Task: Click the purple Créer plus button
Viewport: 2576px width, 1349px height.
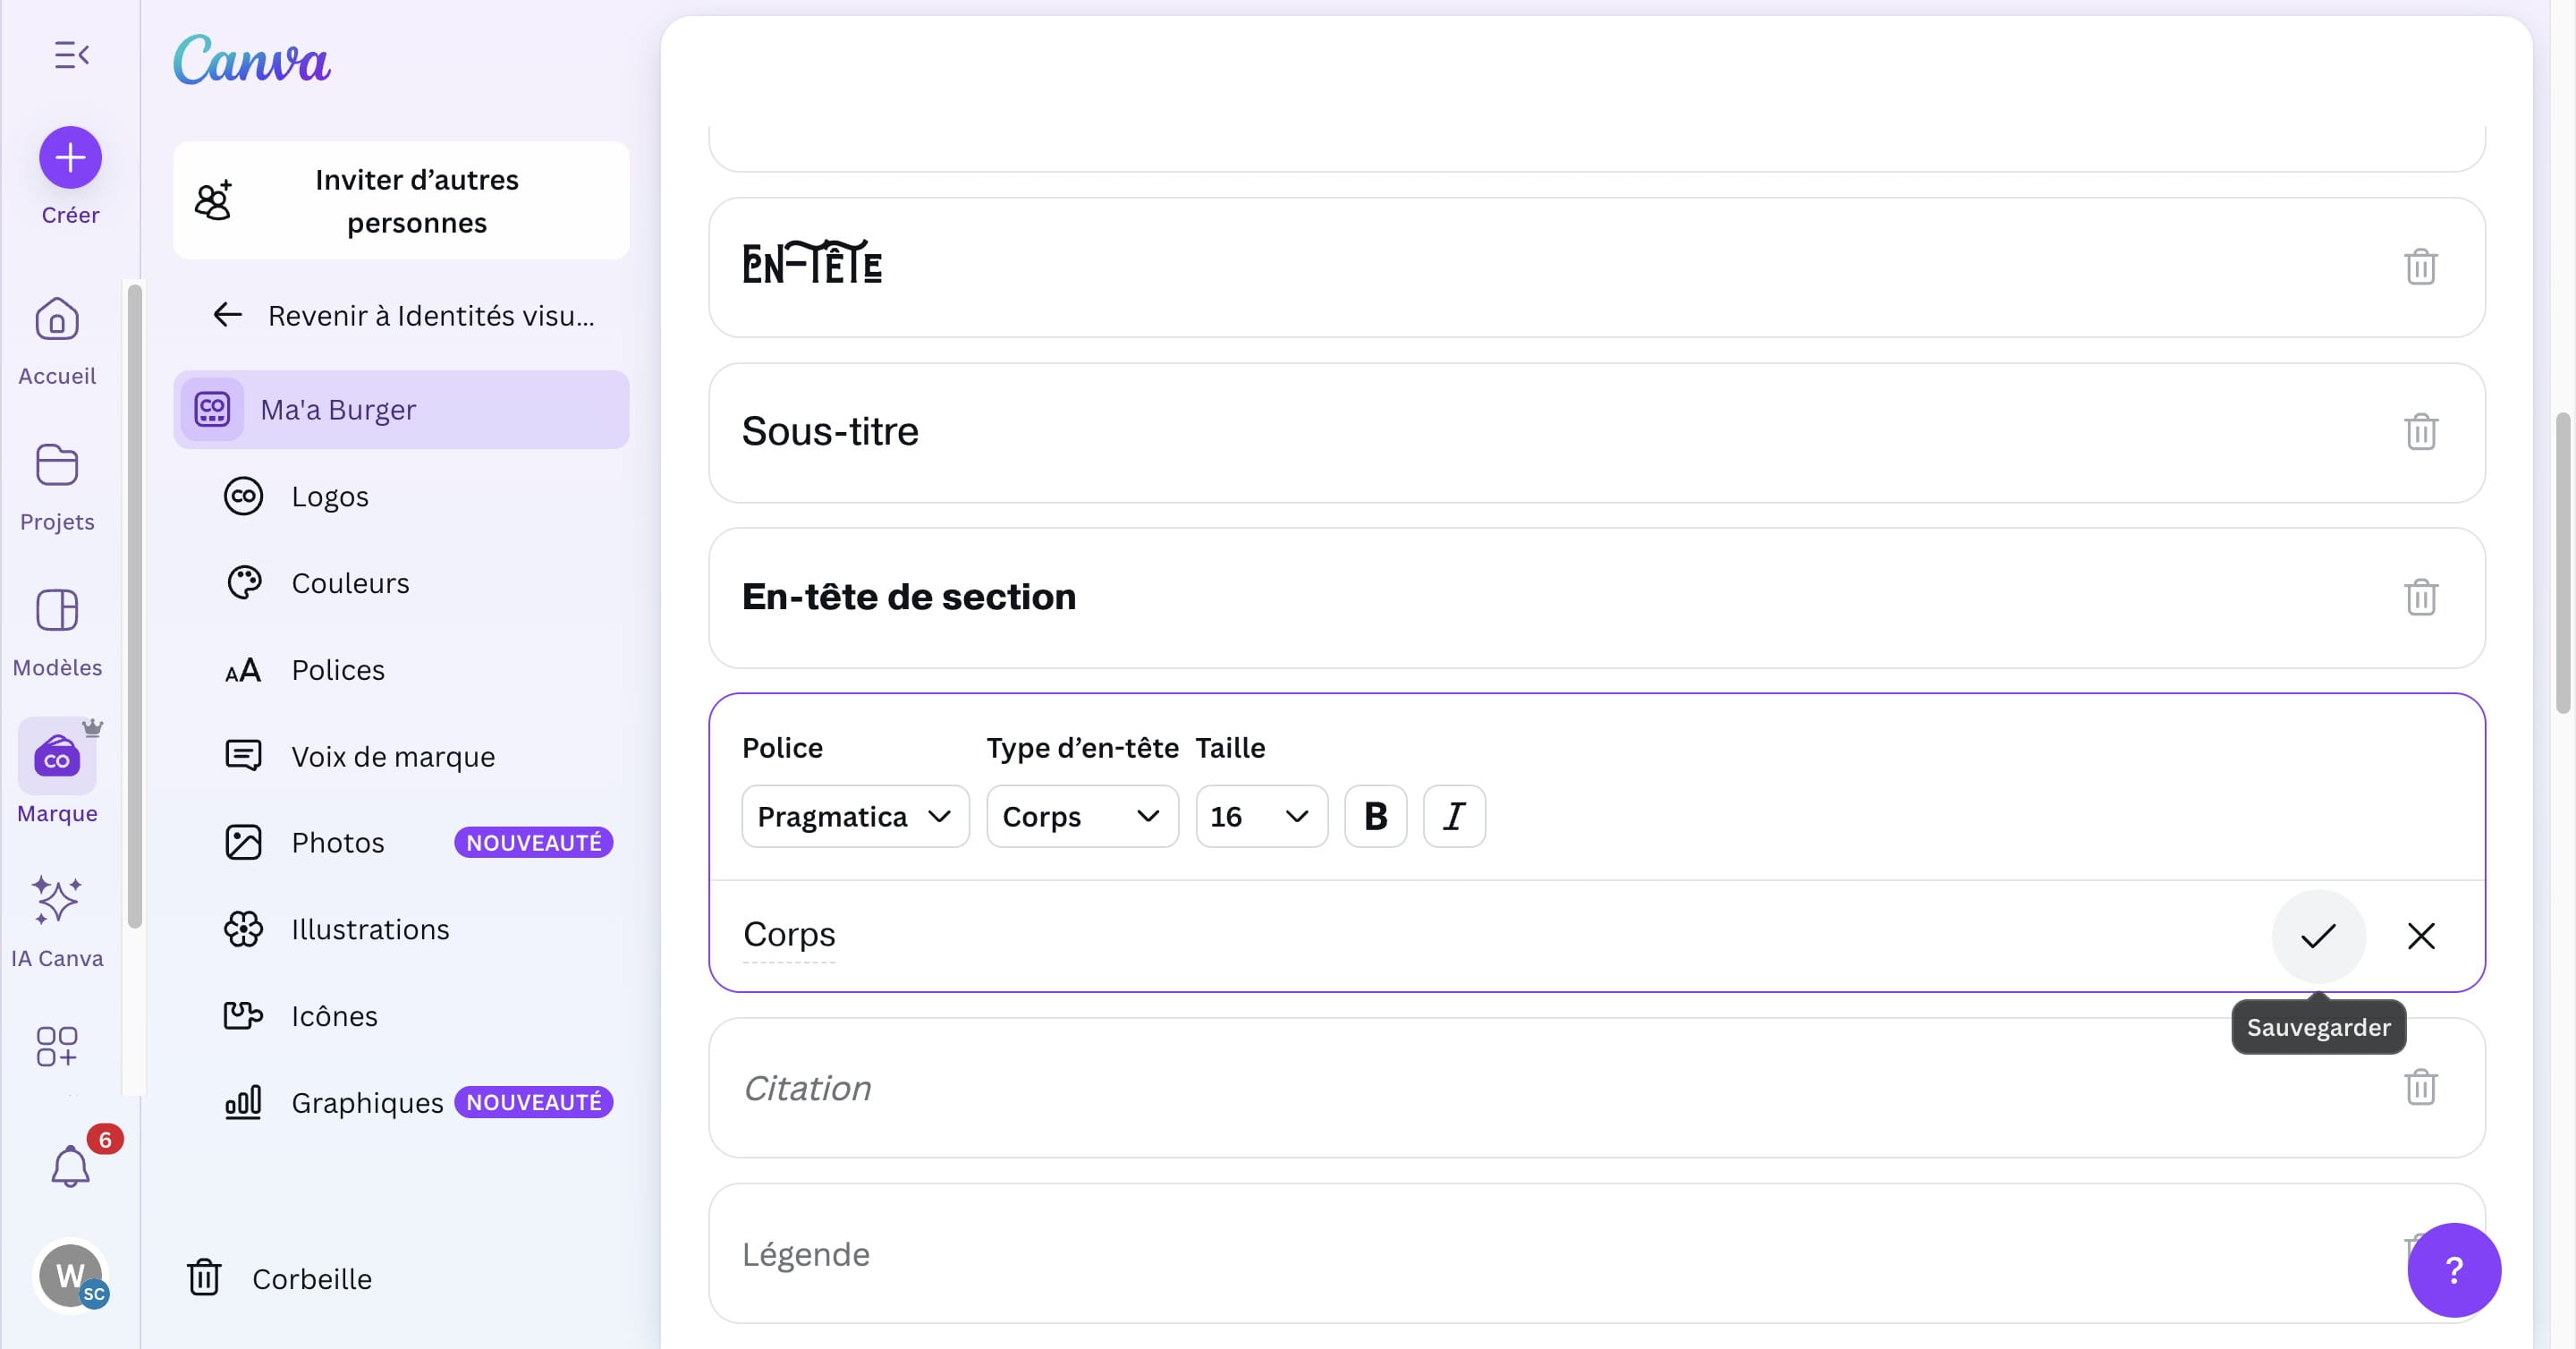Action: pos(70,157)
